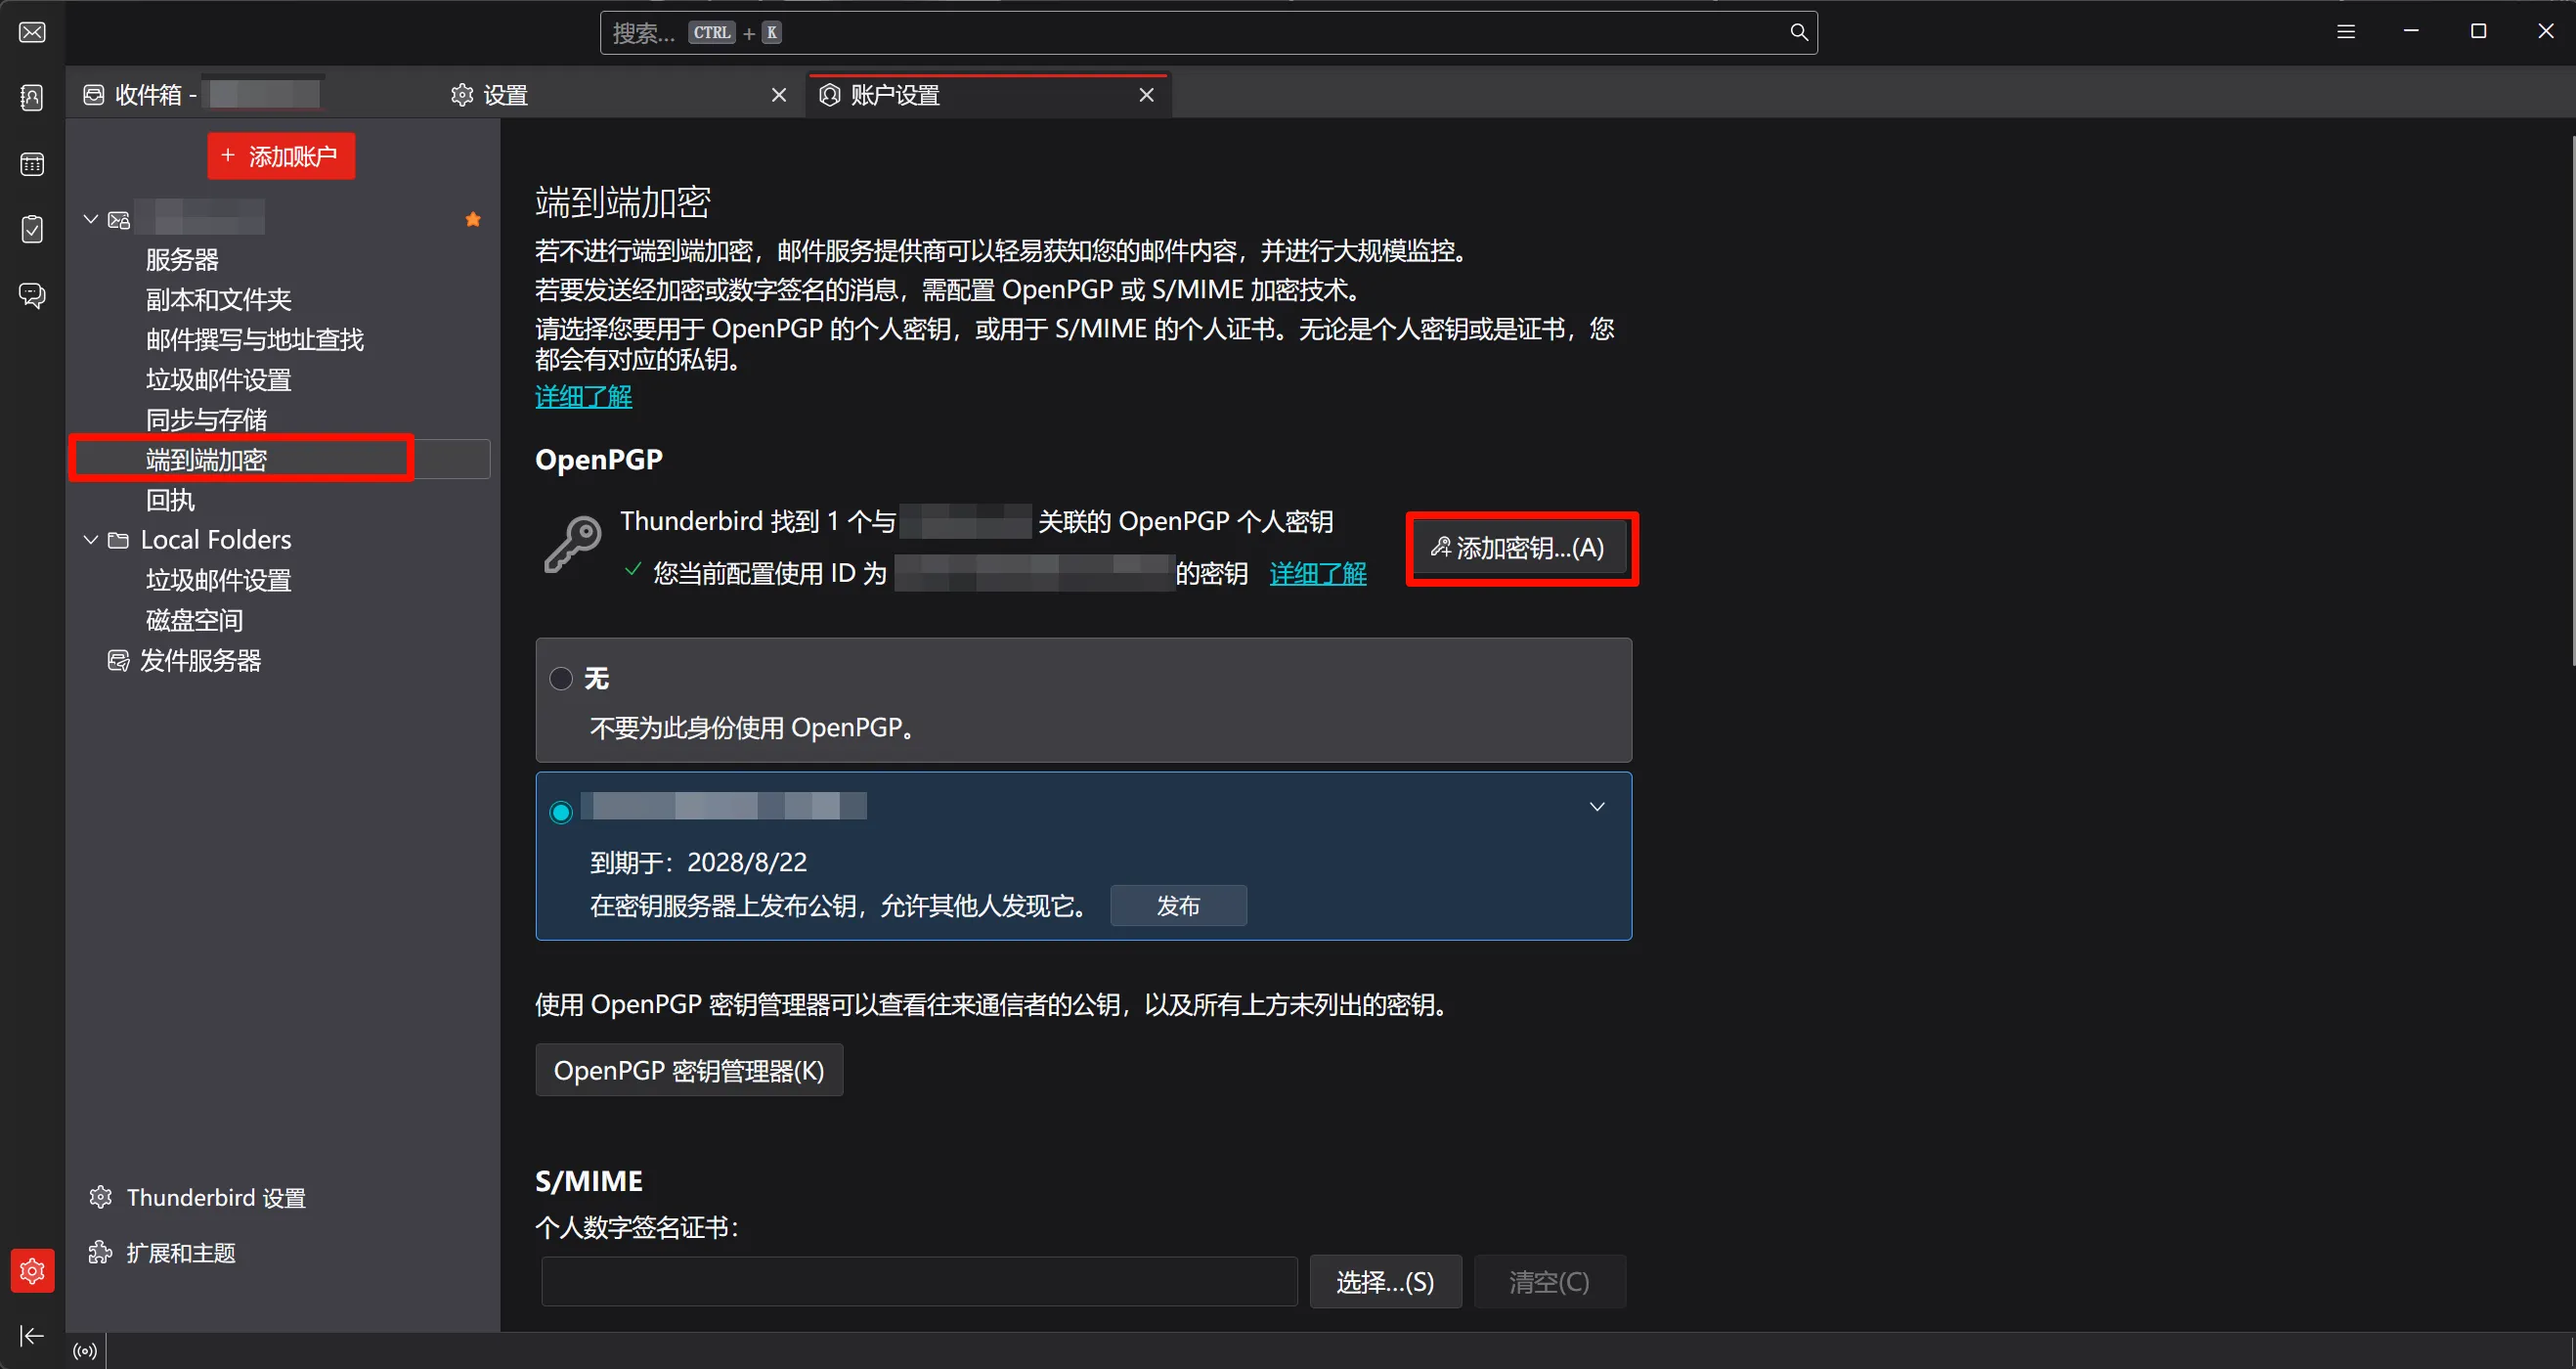Open the Tasks sidebar icon
The image size is (2576, 1369).
click(31, 229)
